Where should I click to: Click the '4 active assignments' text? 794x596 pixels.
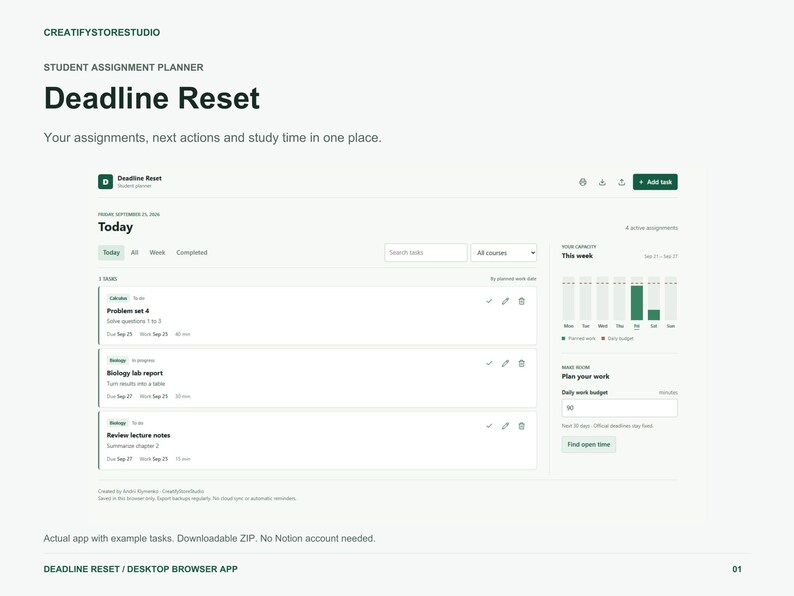pos(651,228)
